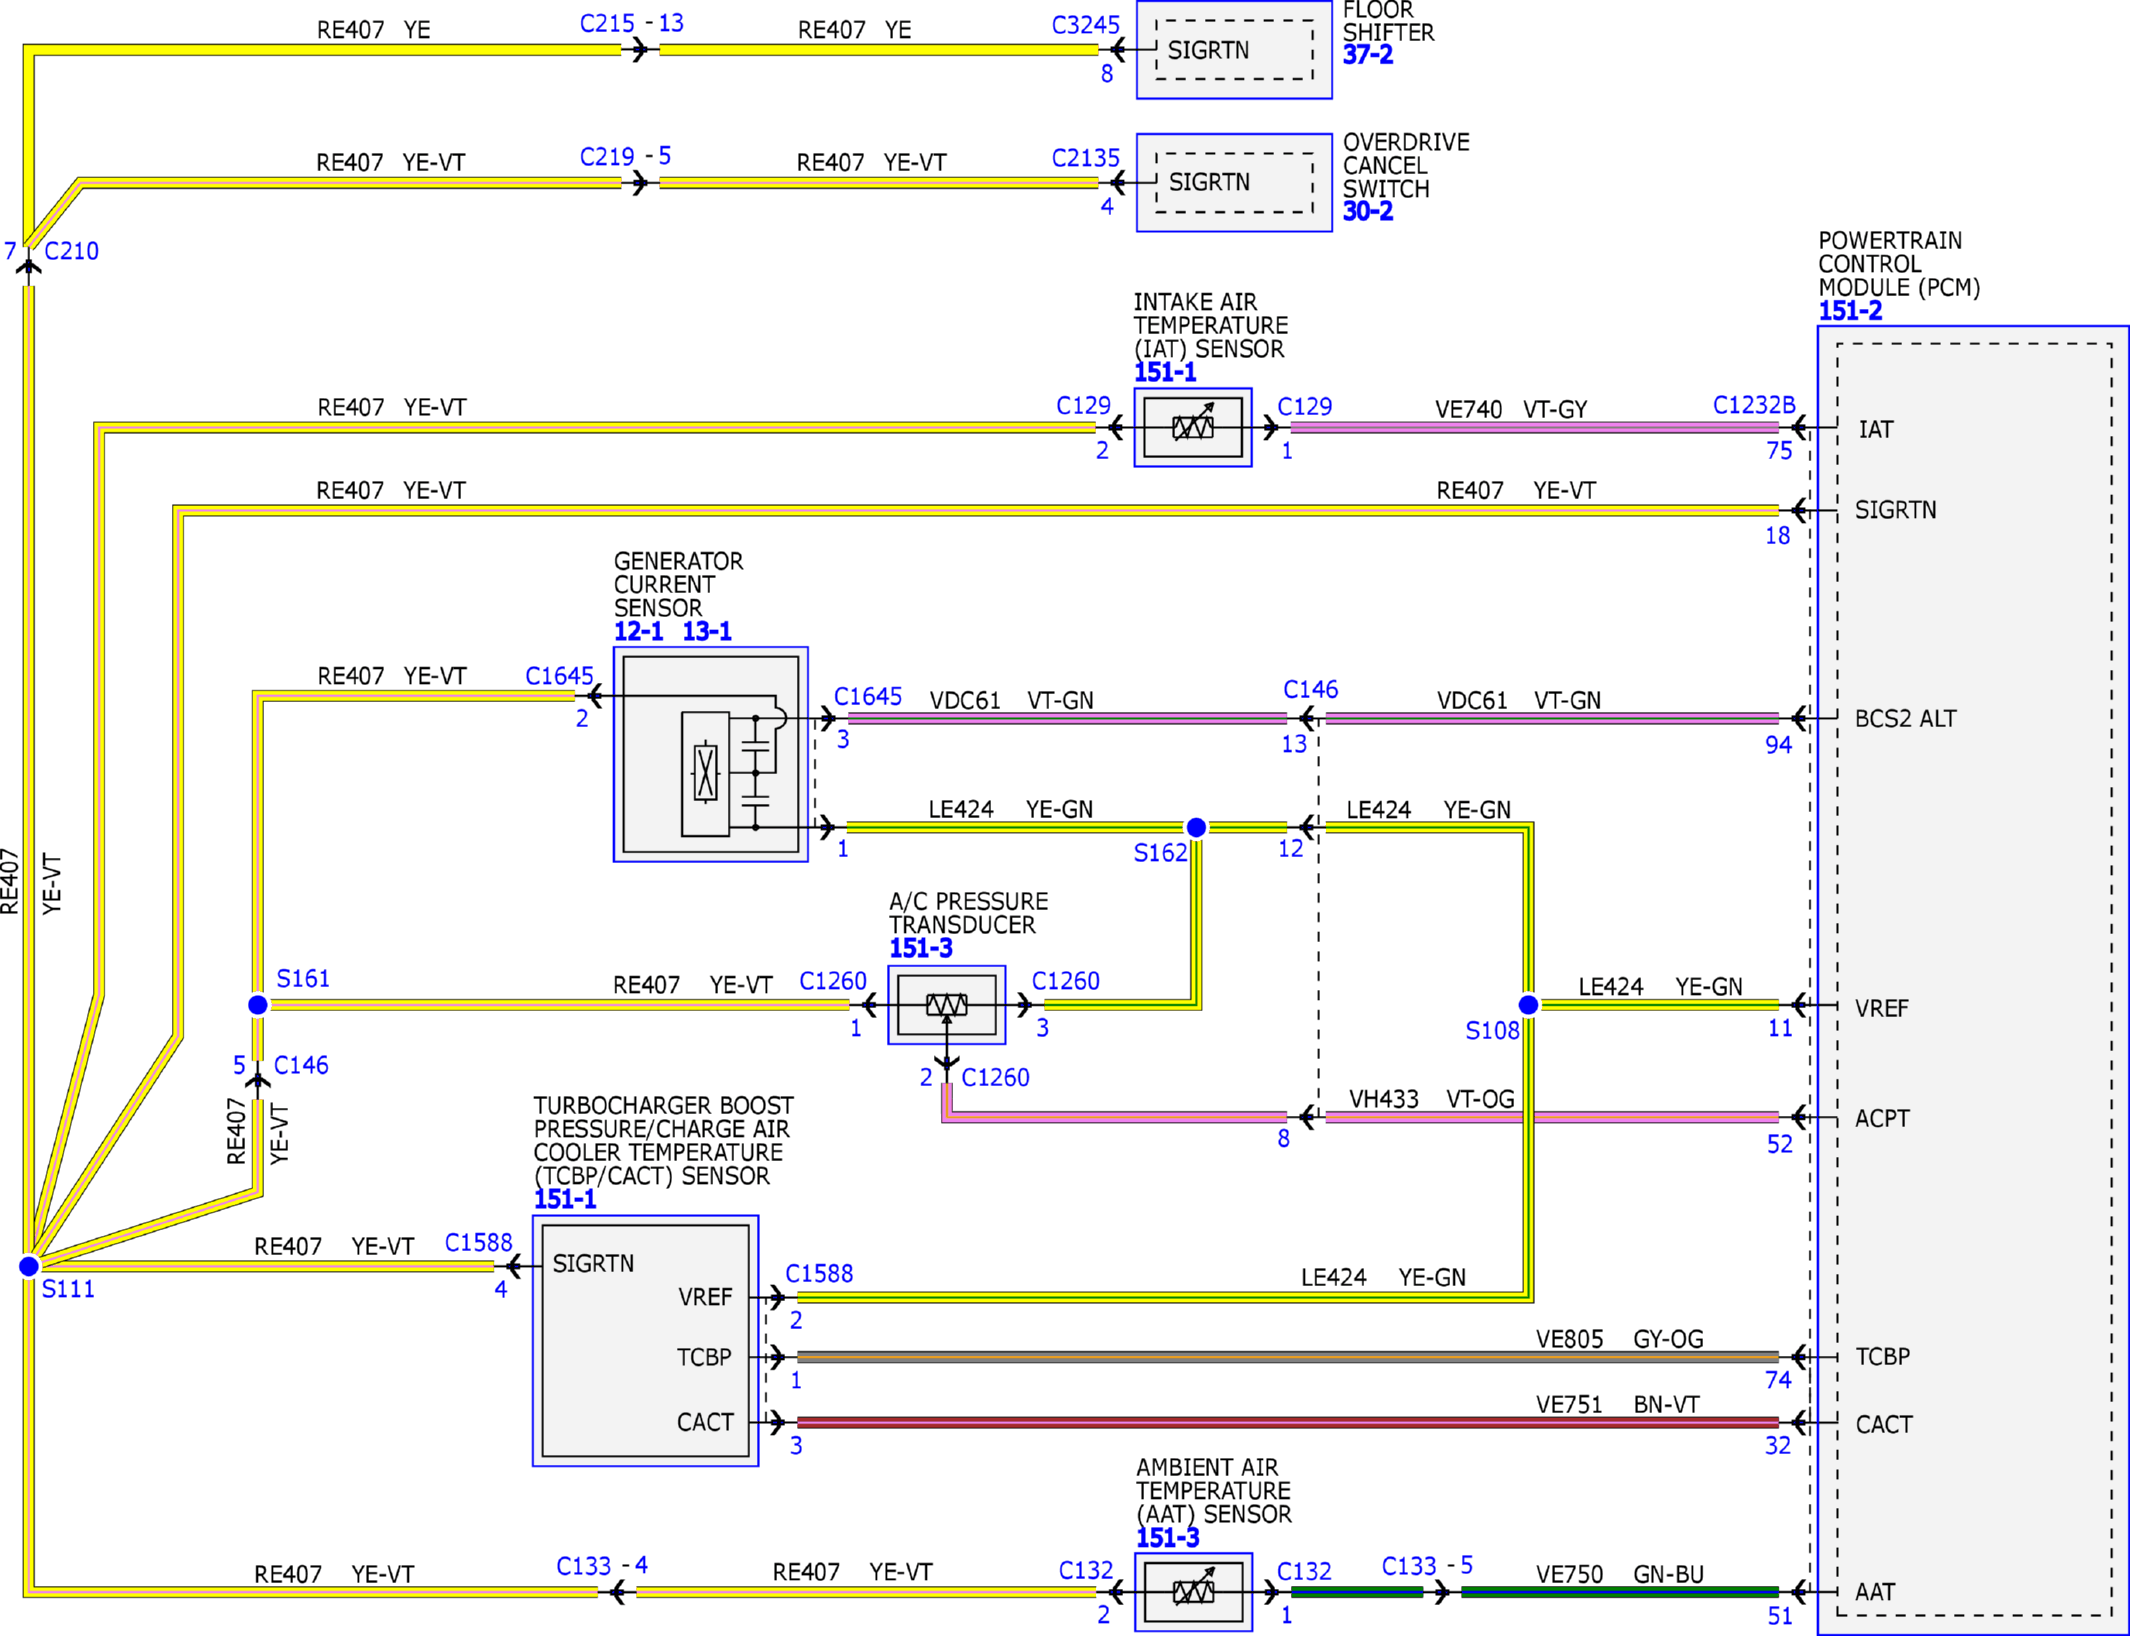This screenshot has width=2130, height=1636.
Task: Open the 37-2 floor shifter page link
Action: [1367, 55]
